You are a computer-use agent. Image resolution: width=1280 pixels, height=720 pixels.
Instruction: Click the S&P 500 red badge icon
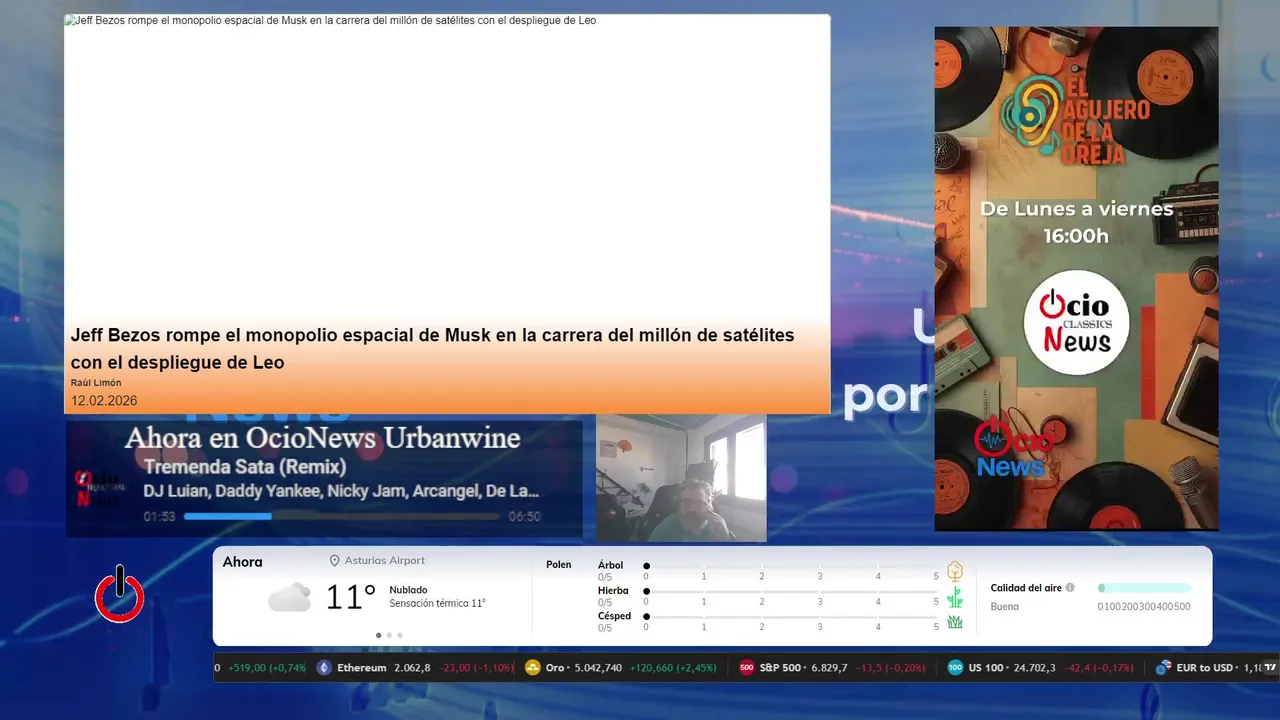[x=747, y=667]
